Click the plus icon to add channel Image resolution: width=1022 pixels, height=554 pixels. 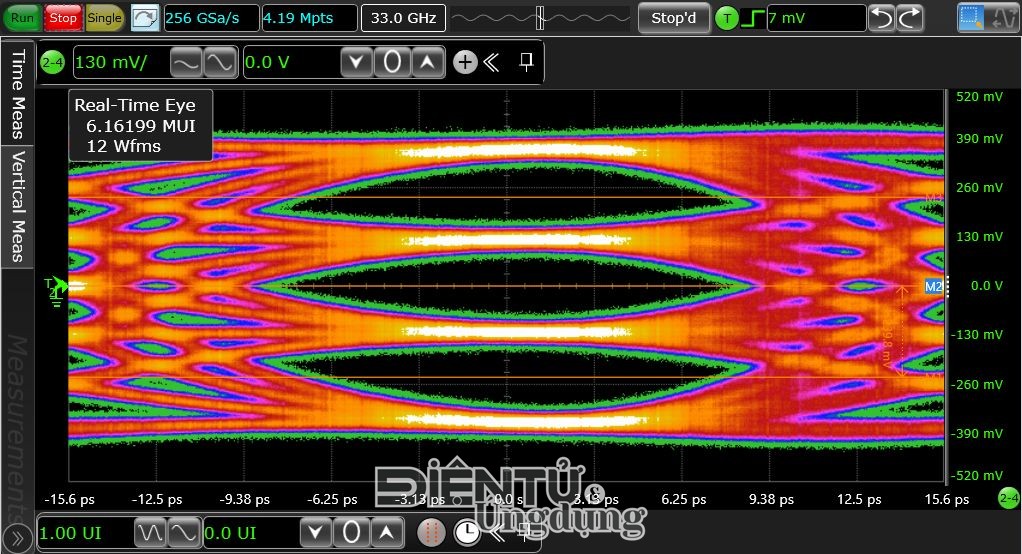pos(465,63)
